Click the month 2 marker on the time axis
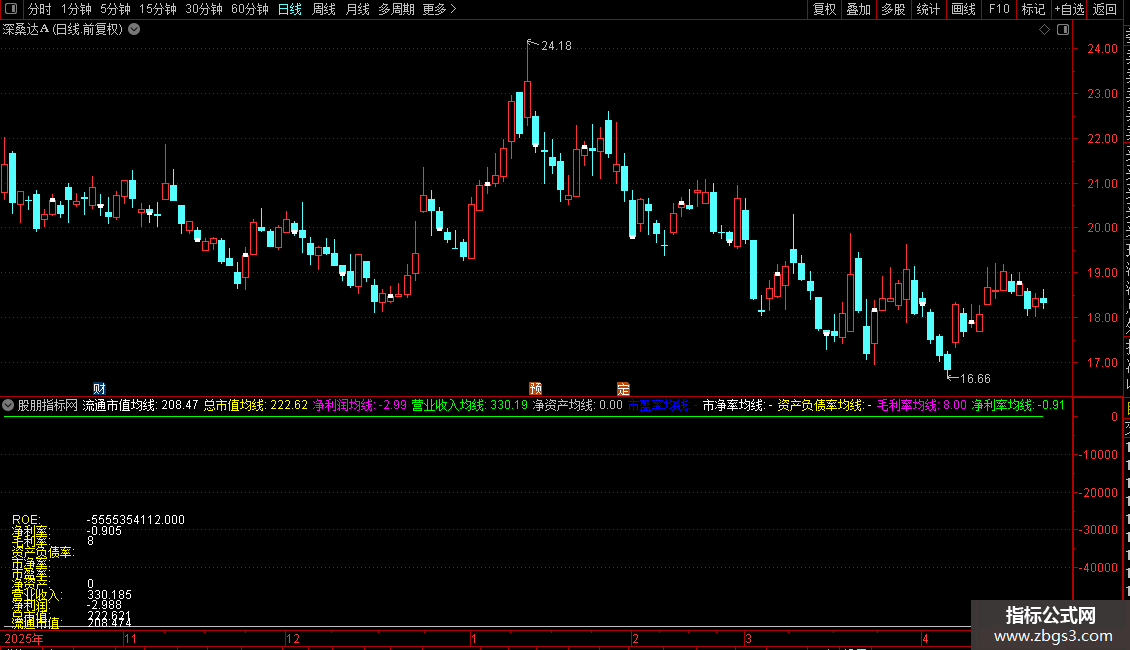Screen dimensions: 1130x650 (635, 638)
